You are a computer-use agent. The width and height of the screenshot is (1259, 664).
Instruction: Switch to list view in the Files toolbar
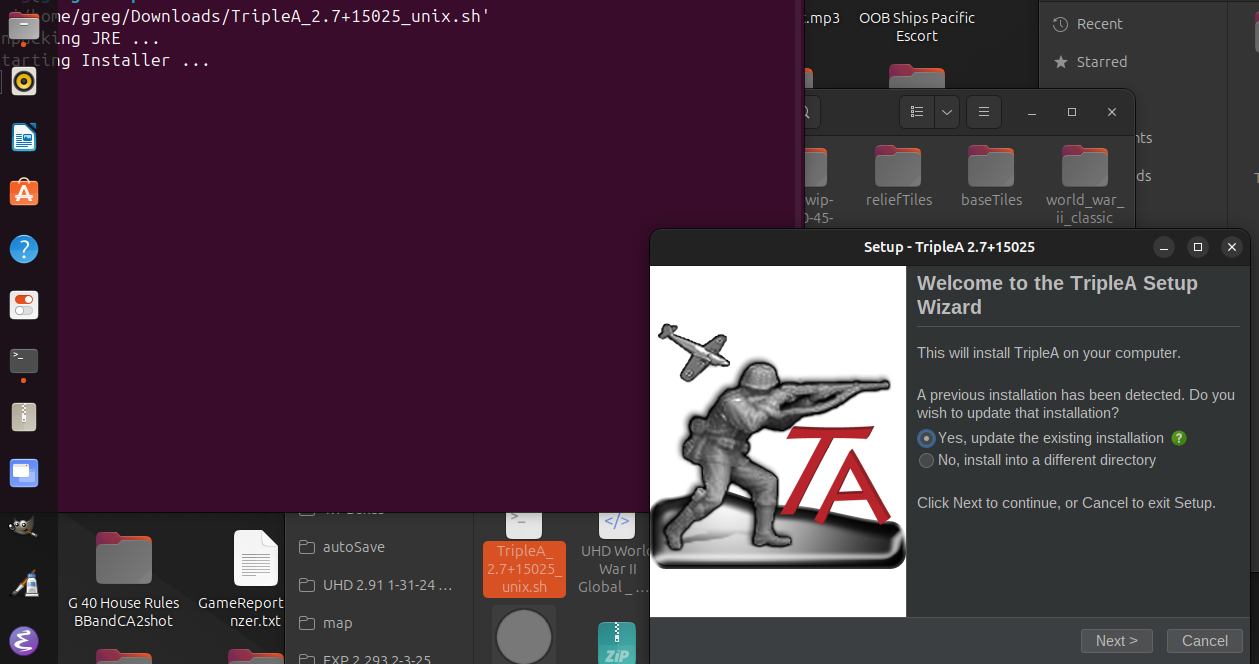pos(916,112)
